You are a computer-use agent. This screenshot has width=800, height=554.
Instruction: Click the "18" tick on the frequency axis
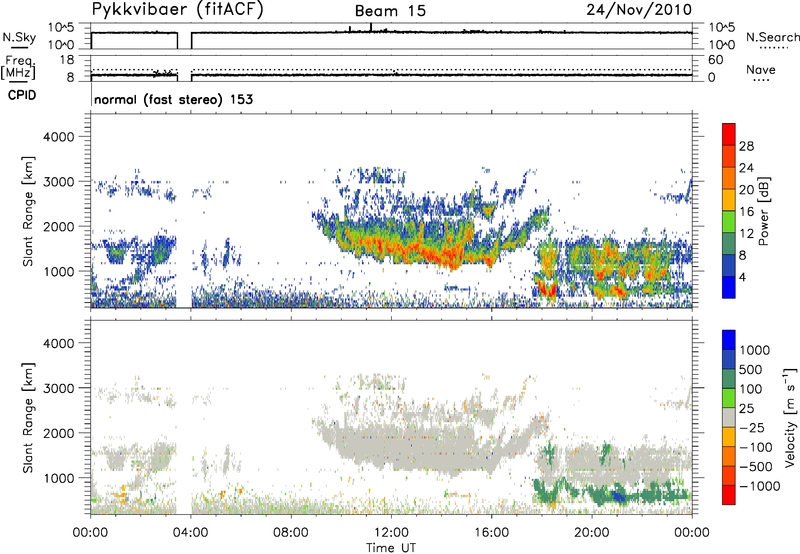click(66, 59)
